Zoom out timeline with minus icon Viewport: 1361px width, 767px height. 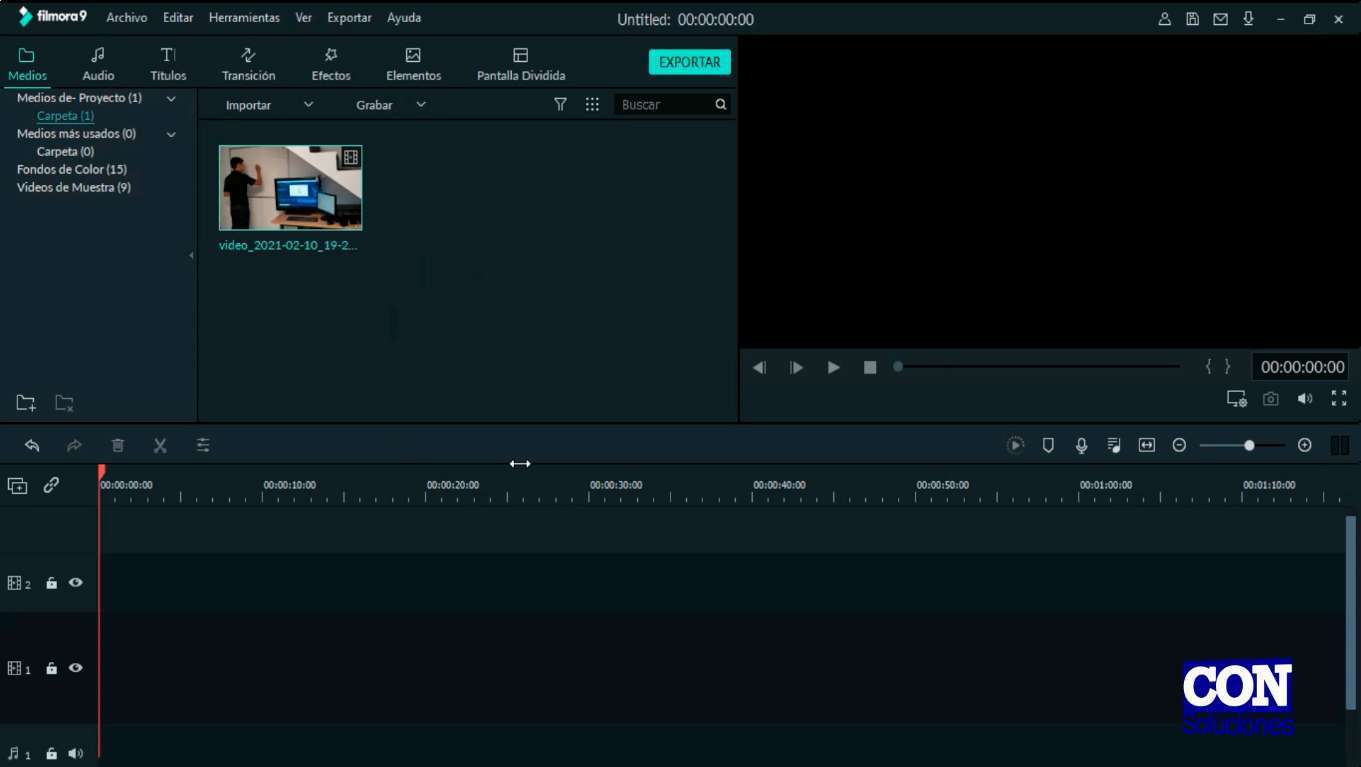tap(1179, 445)
